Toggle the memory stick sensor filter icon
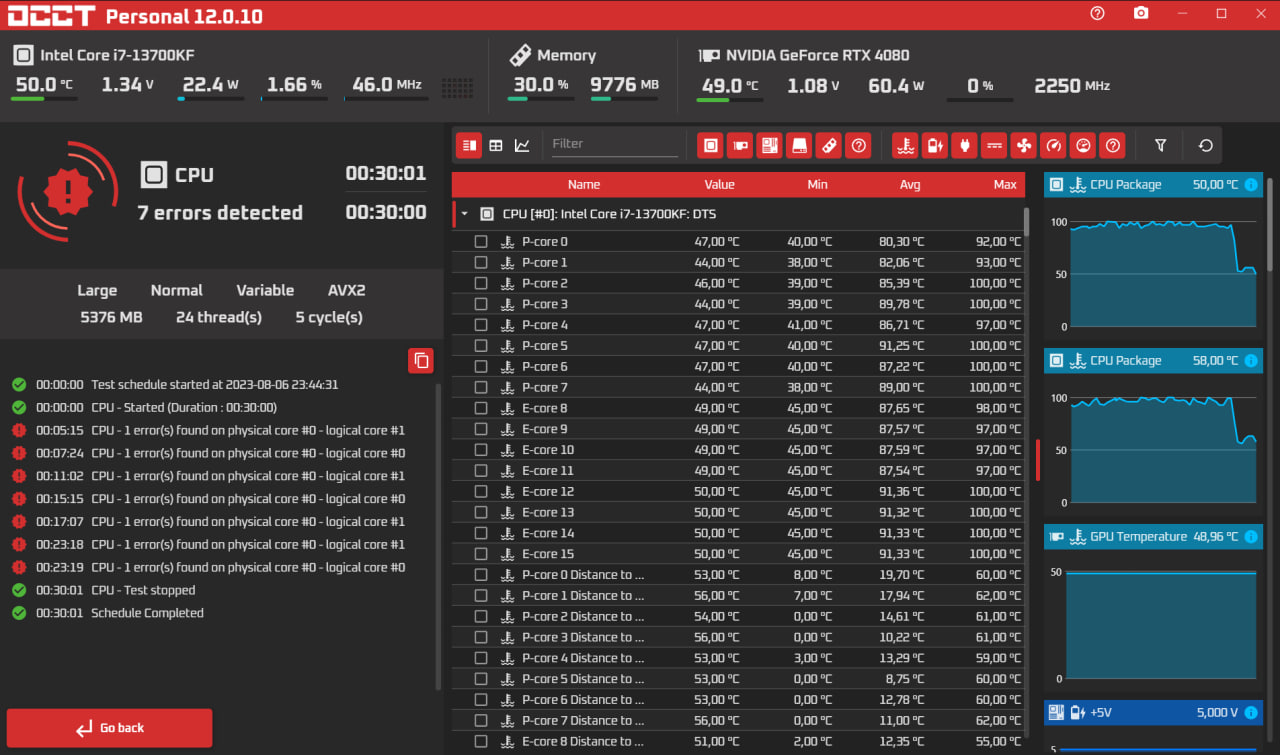1280x755 pixels. 828,145
